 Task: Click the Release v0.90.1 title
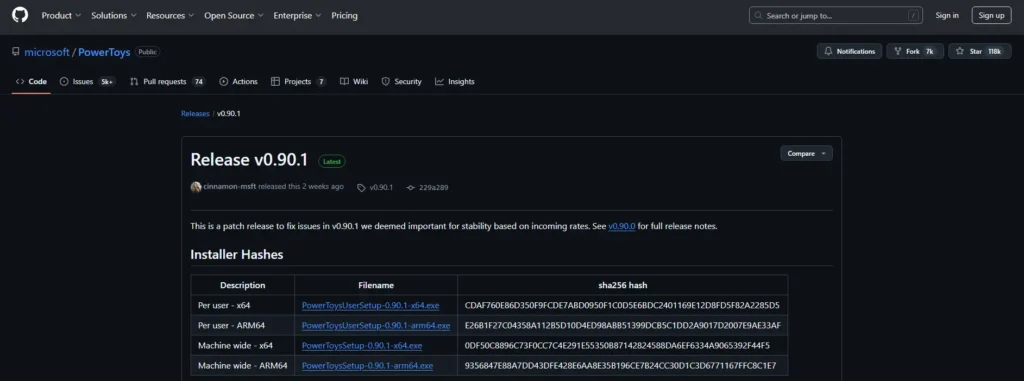(x=249, y=159)
